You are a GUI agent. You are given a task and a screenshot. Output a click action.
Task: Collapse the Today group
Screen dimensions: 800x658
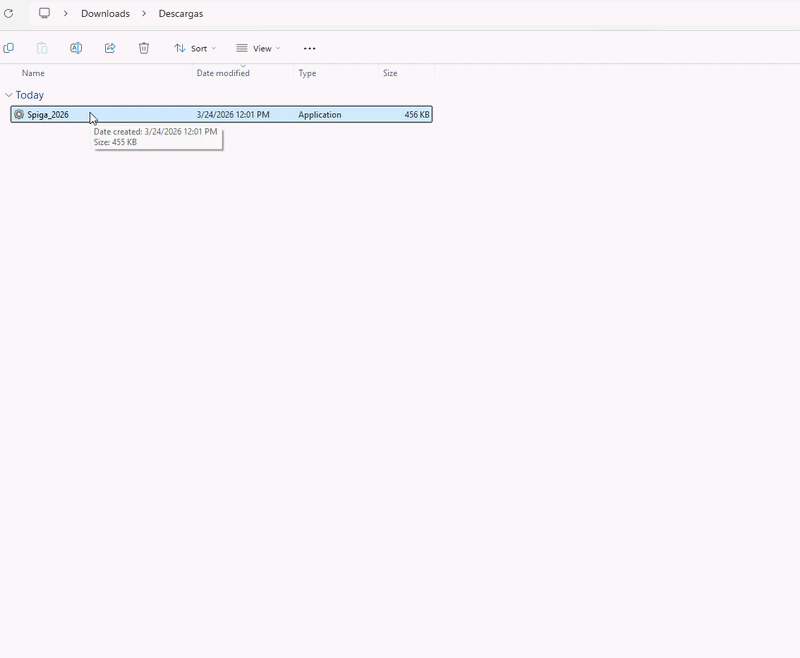pos(9,95)
